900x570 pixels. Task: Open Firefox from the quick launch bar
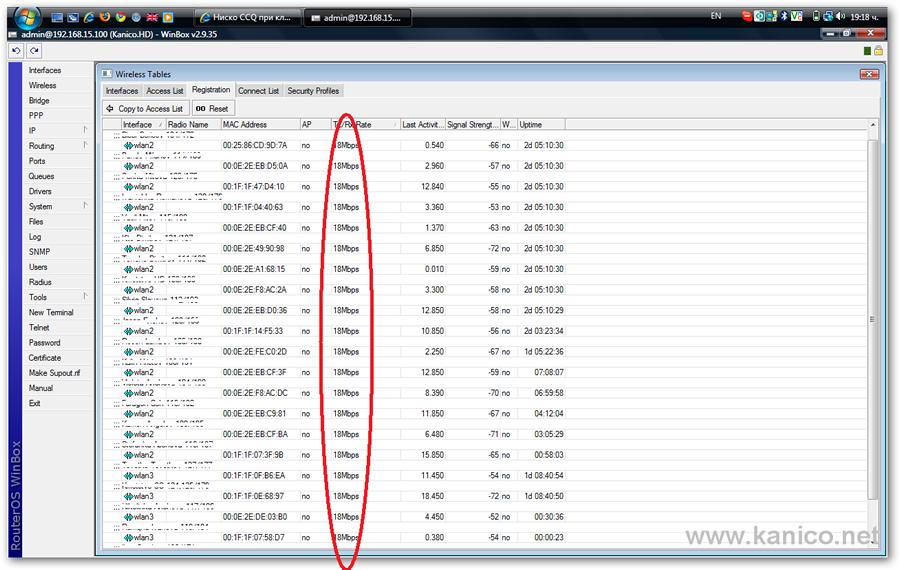click(105, 17)
